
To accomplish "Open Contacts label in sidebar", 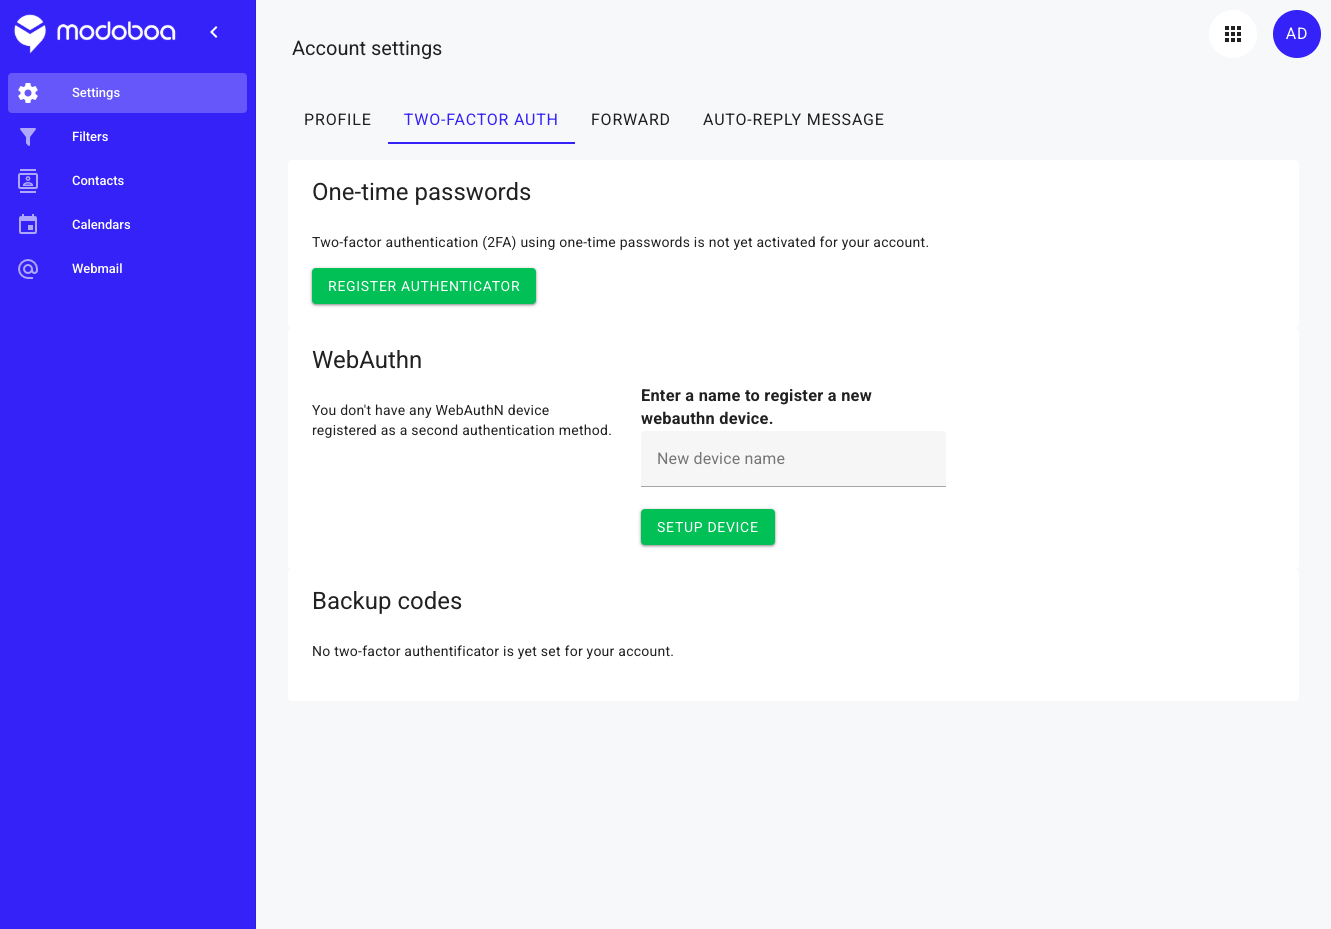I will [98, 181].
